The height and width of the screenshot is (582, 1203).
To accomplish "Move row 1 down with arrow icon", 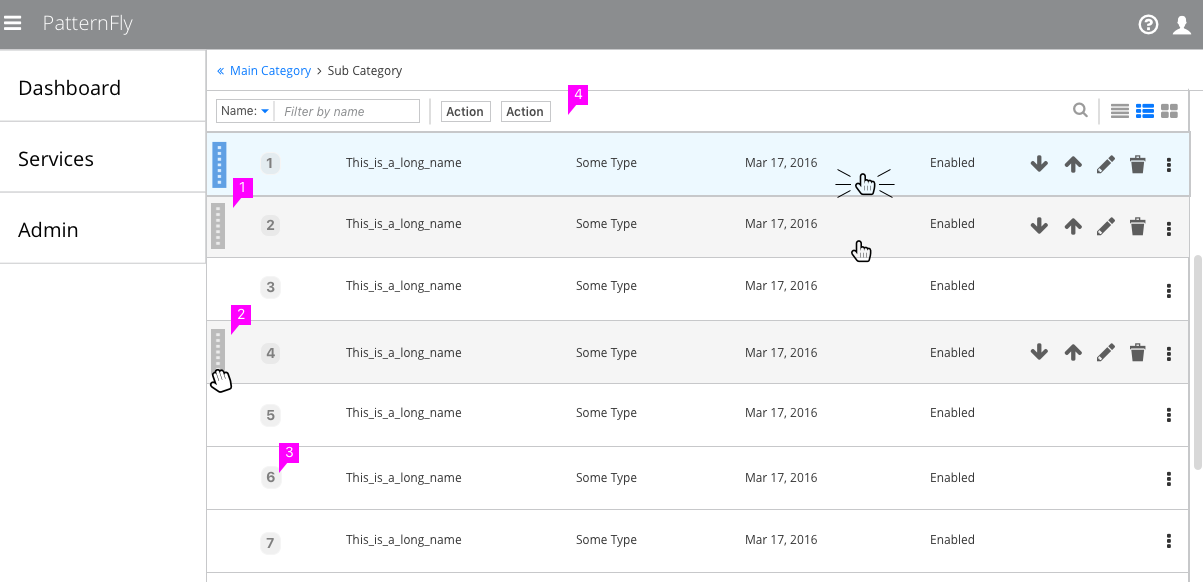I will pyautogui.click(x=1039, y=165).
